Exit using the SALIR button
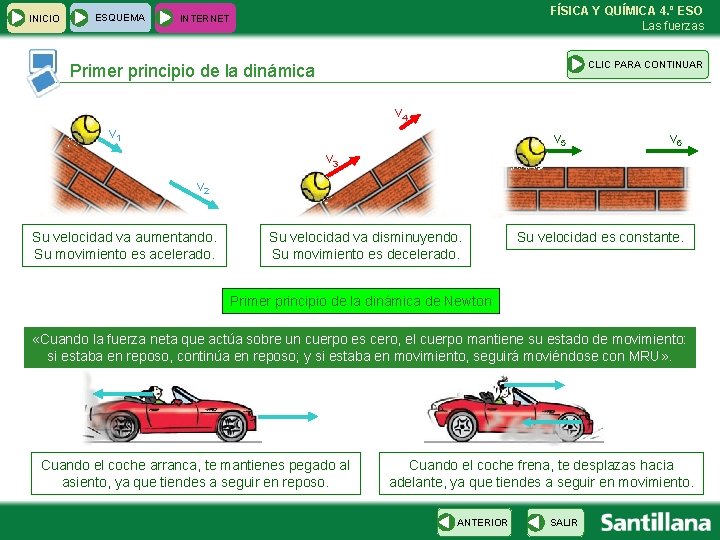 pos(556,522)
